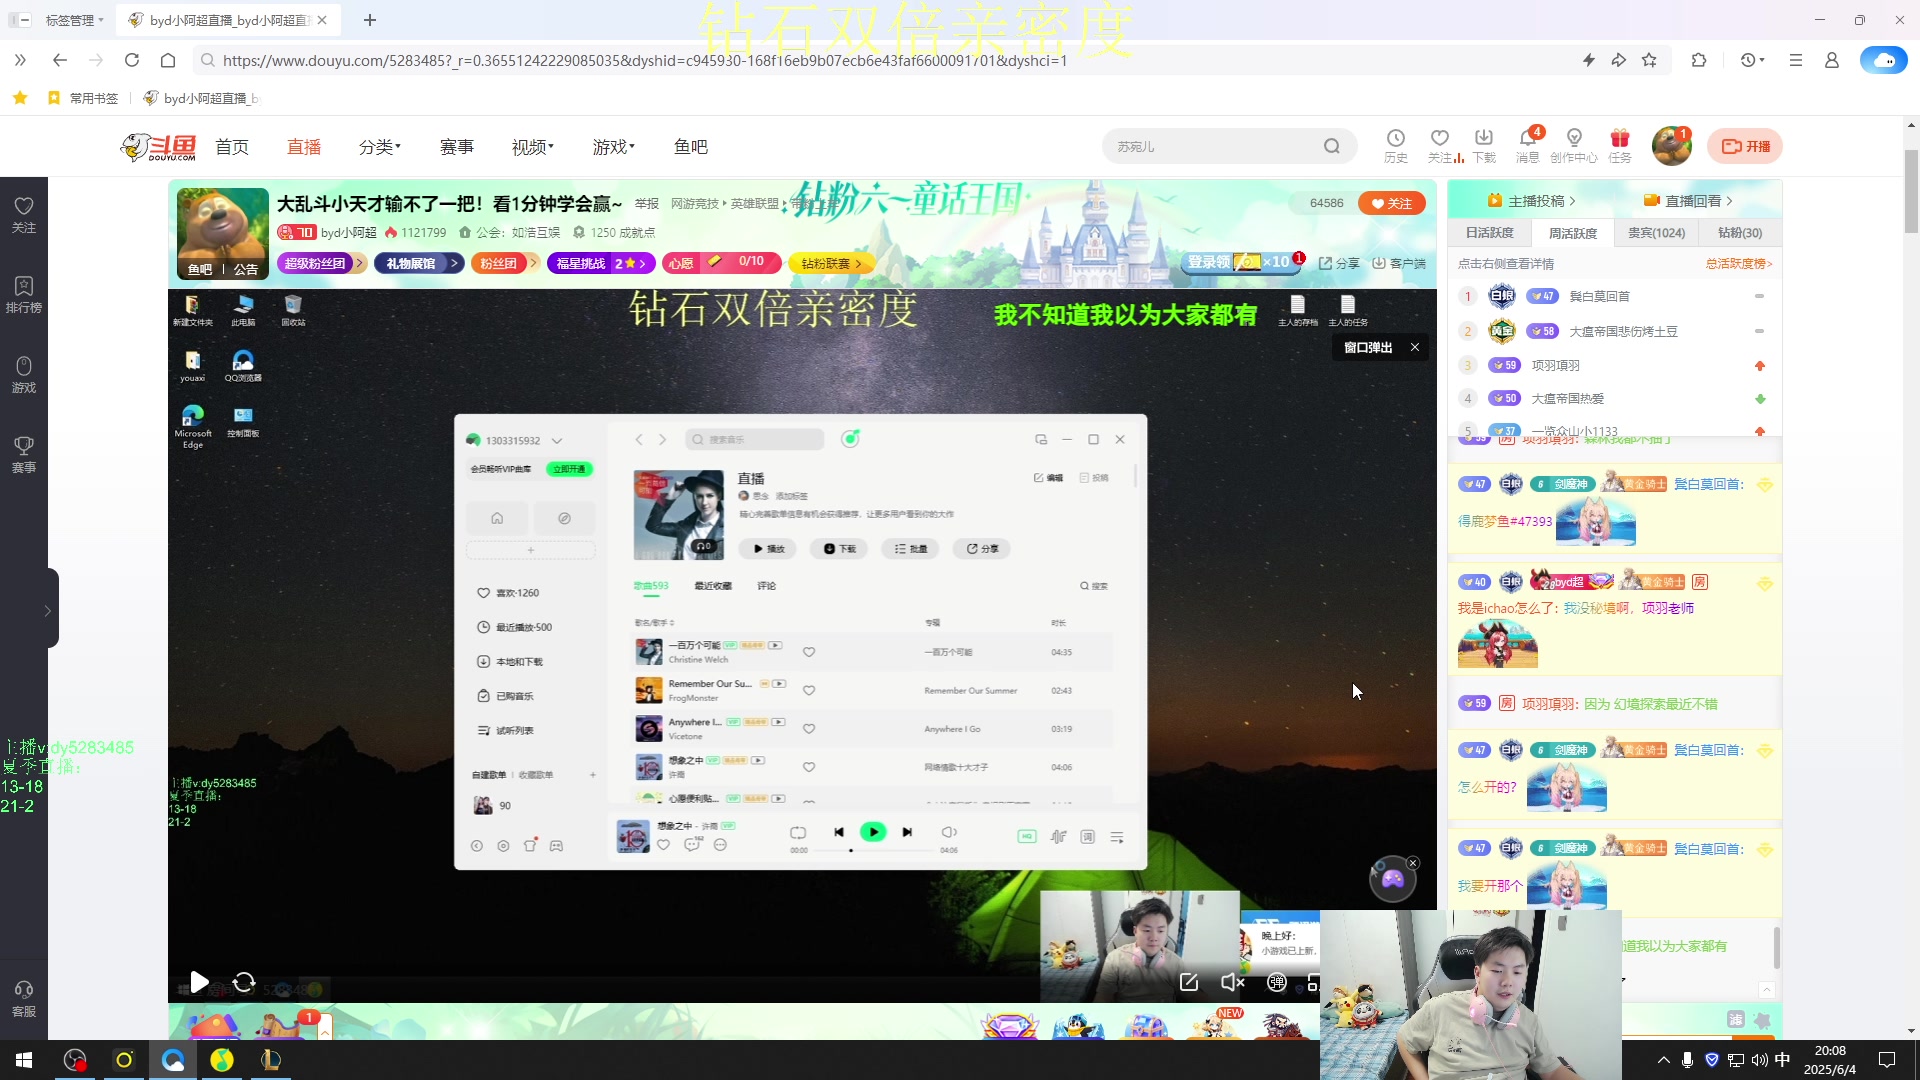Open the browser extensions icon
The height and width of the screenshot is (1080, 1920).
(x=1698, y=60)
